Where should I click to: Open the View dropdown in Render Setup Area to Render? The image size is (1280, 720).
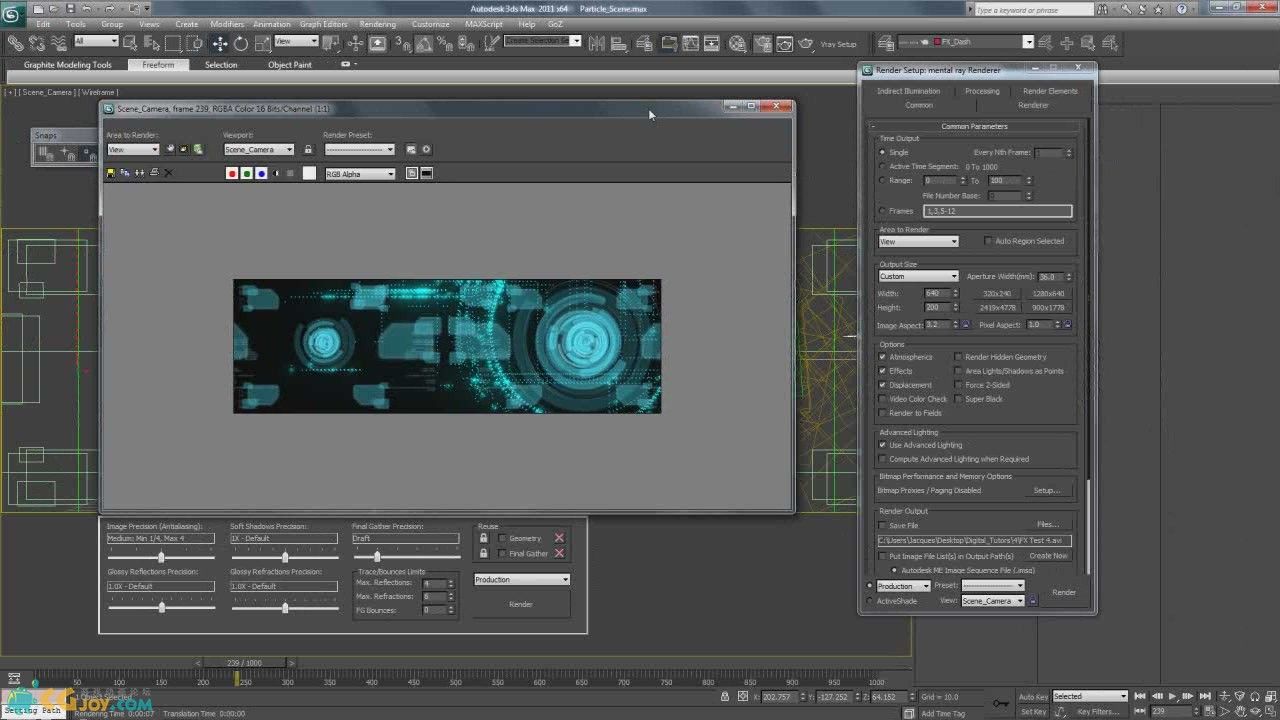(918, 241)
